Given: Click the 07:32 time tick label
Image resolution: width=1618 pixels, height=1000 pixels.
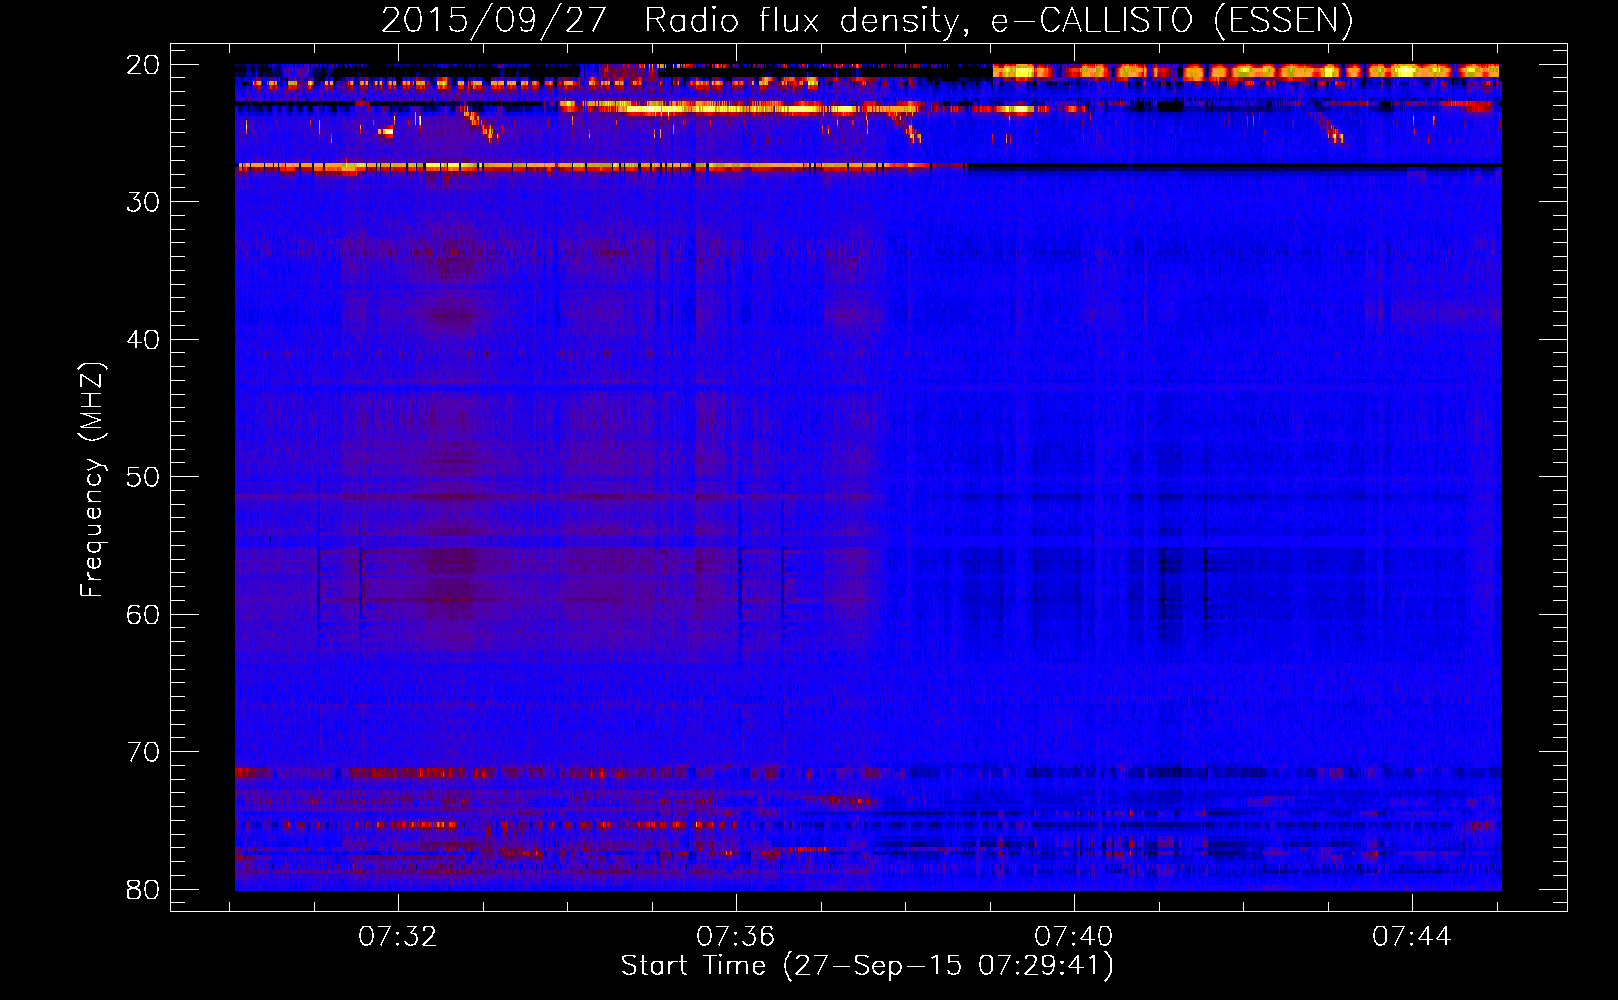Looking at the screenshot, I should [398, 936].
